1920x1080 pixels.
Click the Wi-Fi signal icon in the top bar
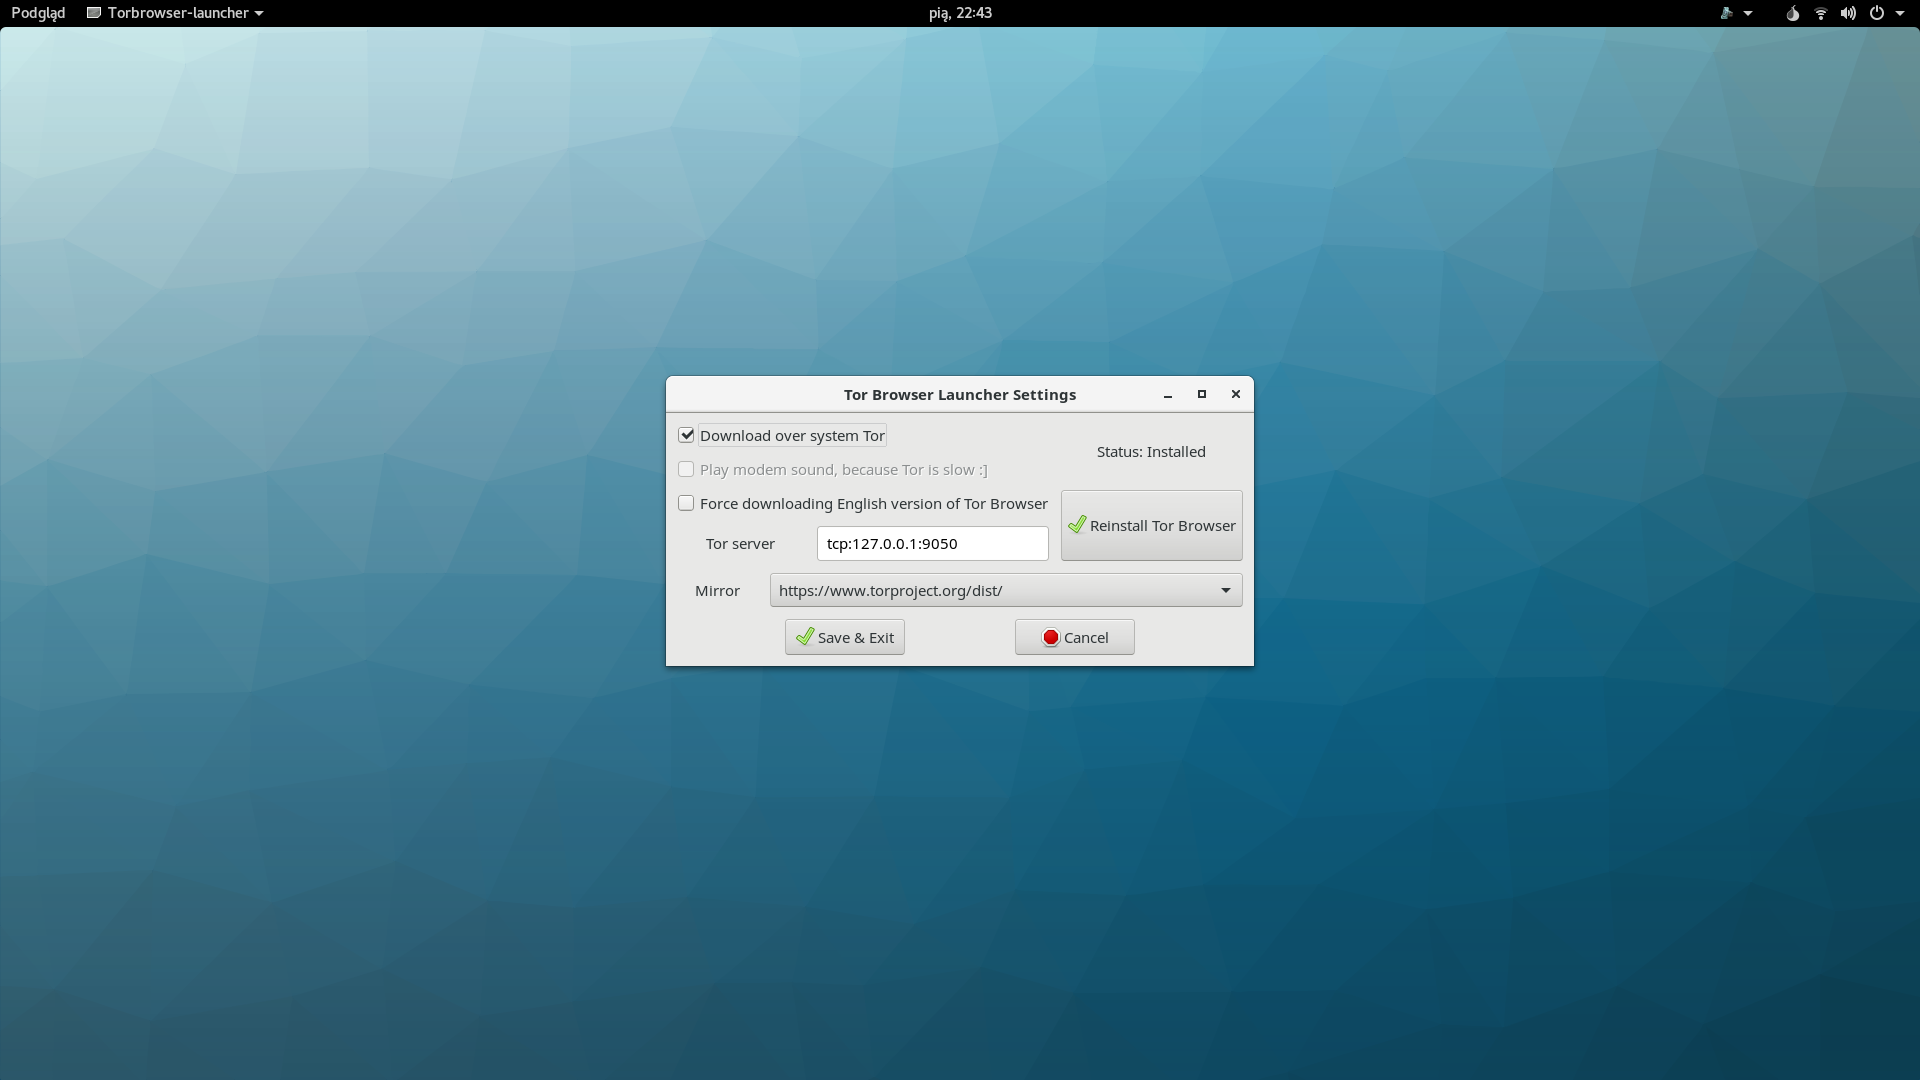tap(1821, 13)
